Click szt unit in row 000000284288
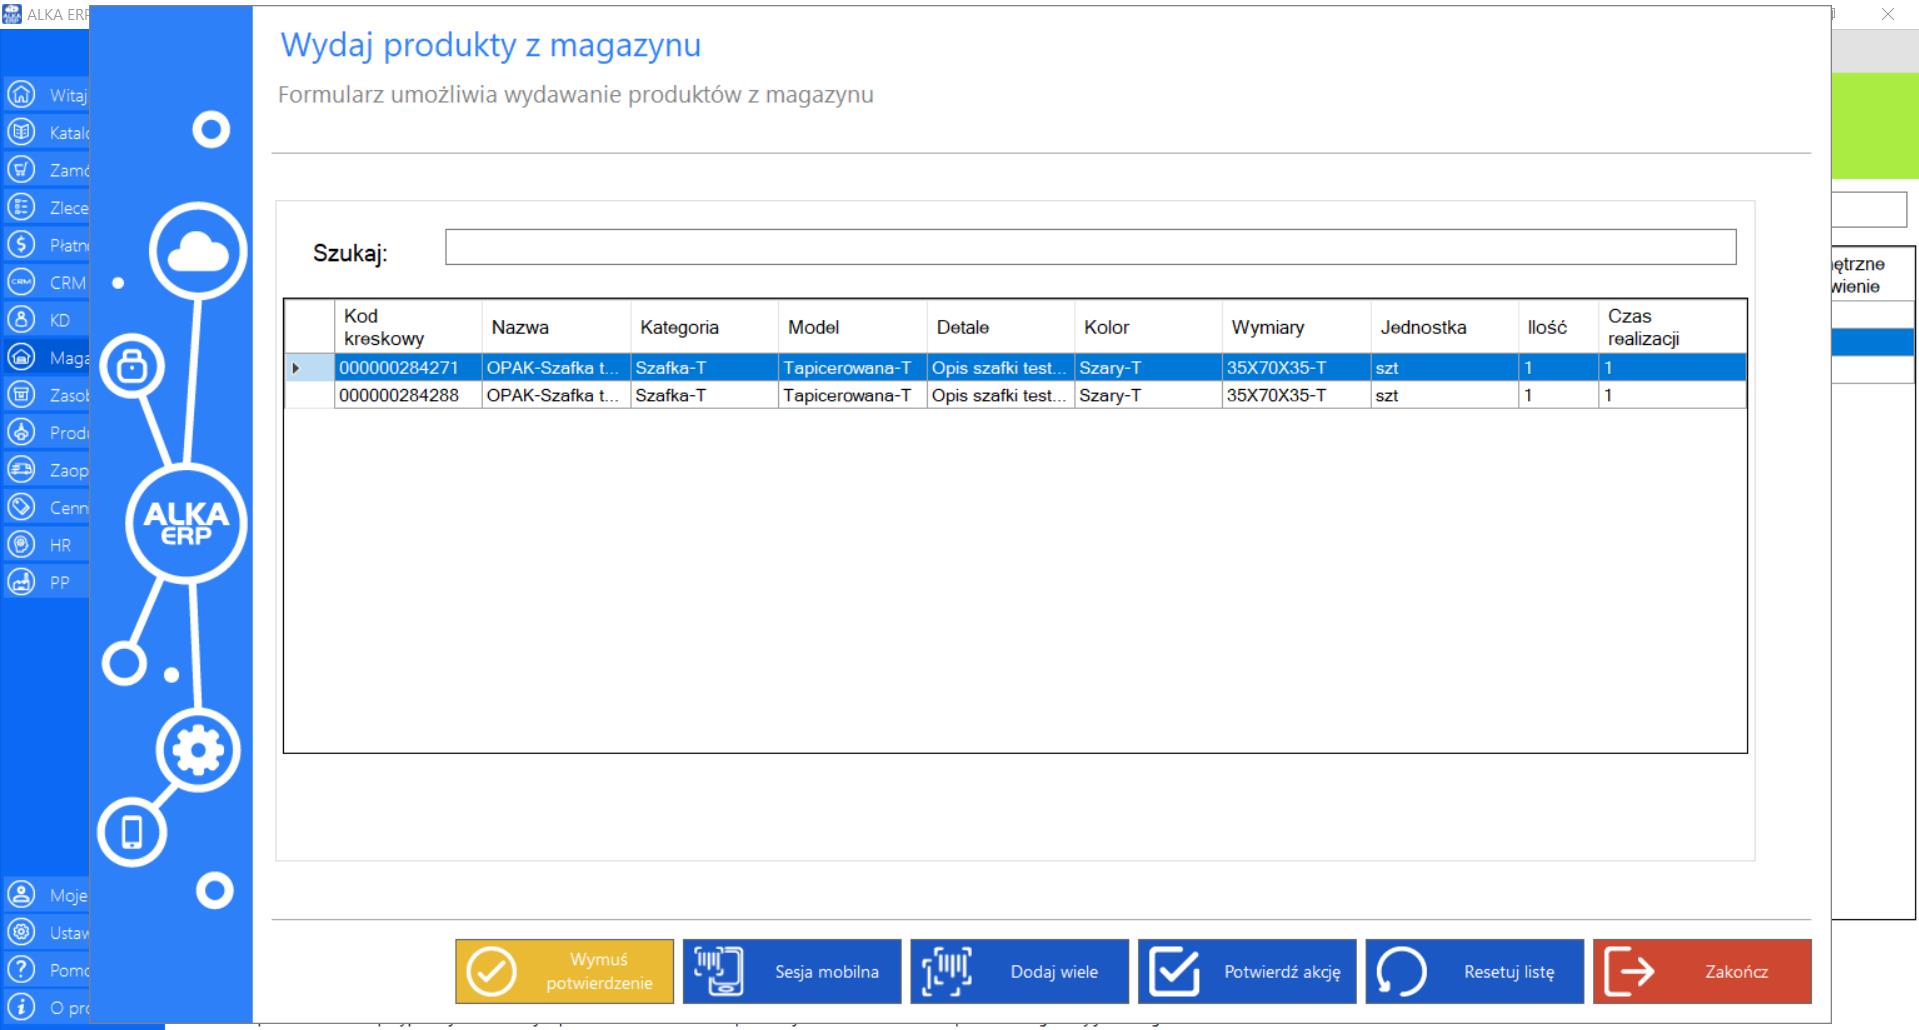The width and height of the screenshot is (1919, 1030). [1444, 395]
